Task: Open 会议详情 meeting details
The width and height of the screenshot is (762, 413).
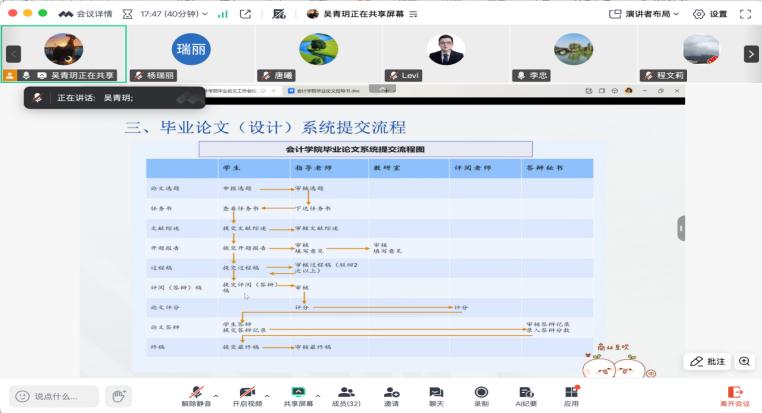Action: (x=85, y=14)
